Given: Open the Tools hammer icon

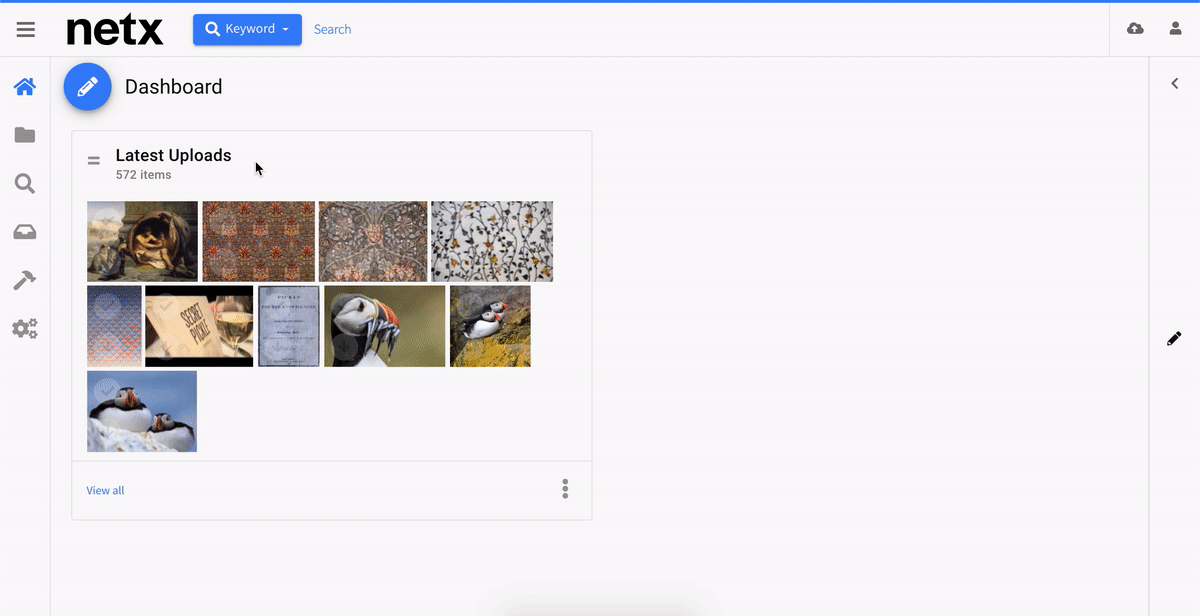Looking at the screenshot, I should click(25, 280).
